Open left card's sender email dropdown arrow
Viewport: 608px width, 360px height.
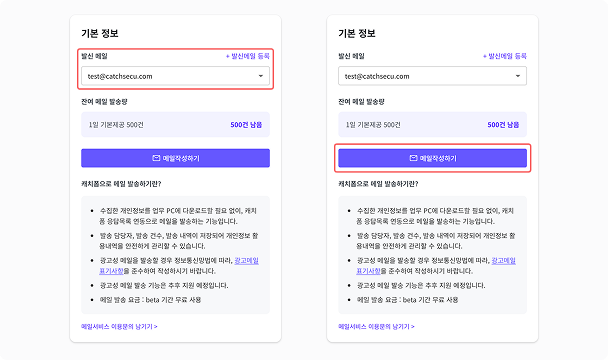click(x=261, y=76)
